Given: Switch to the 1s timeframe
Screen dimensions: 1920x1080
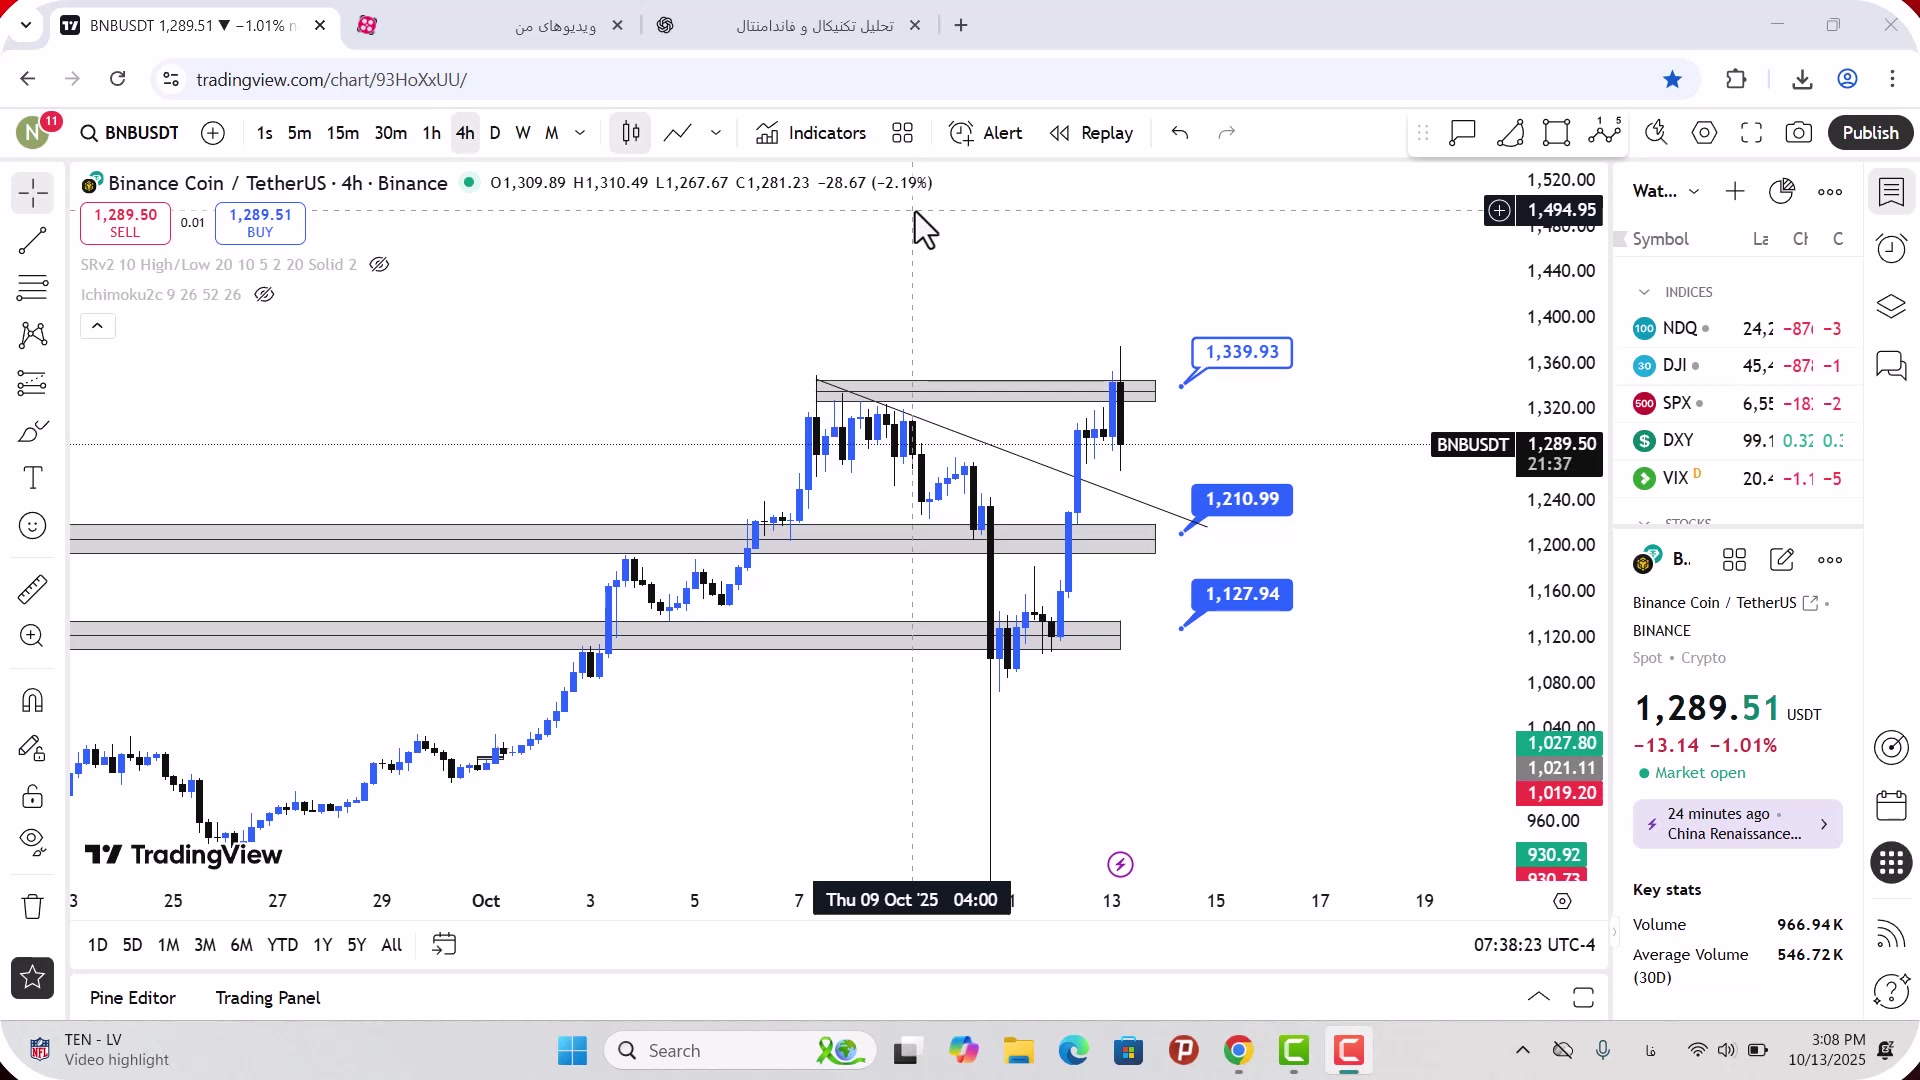Looking at the screenshot, I should pyautogui.click(x=264, y=133).
